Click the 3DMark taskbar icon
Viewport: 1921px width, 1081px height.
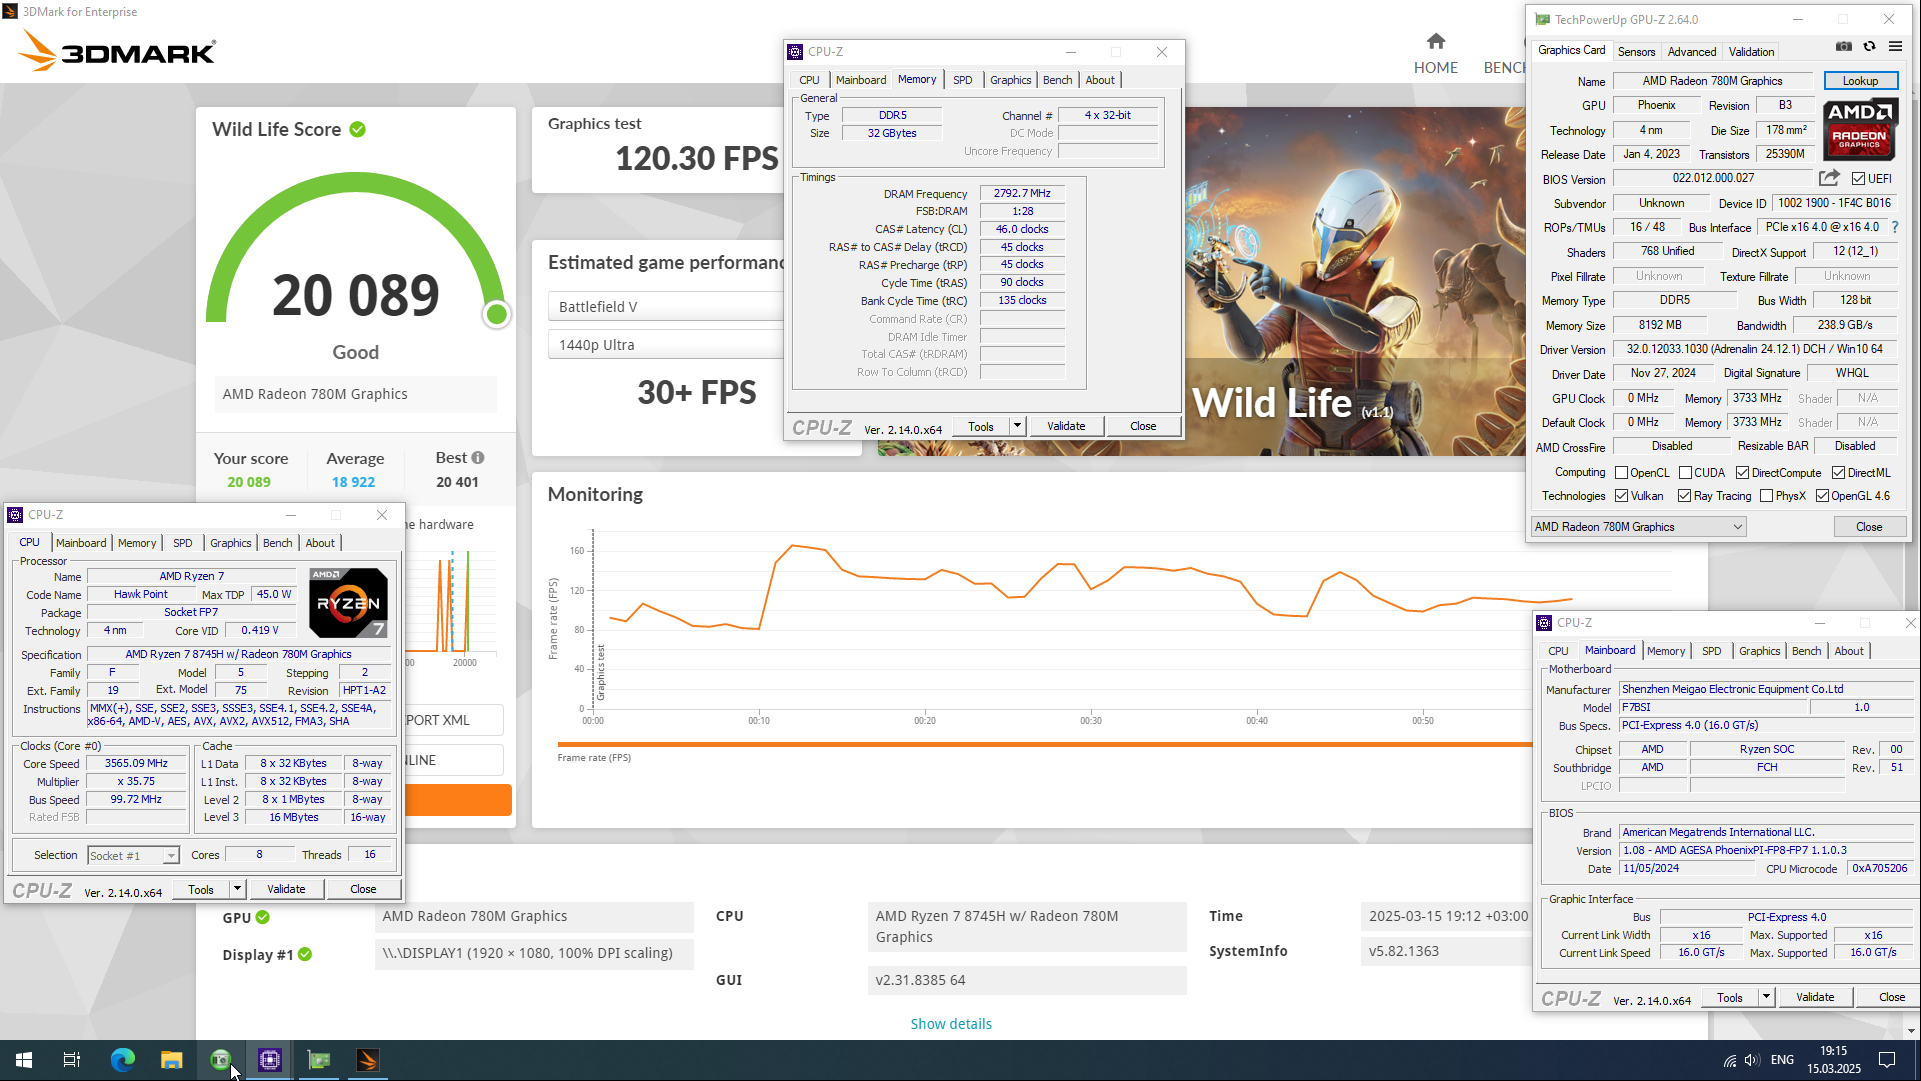click(367, 1060)
